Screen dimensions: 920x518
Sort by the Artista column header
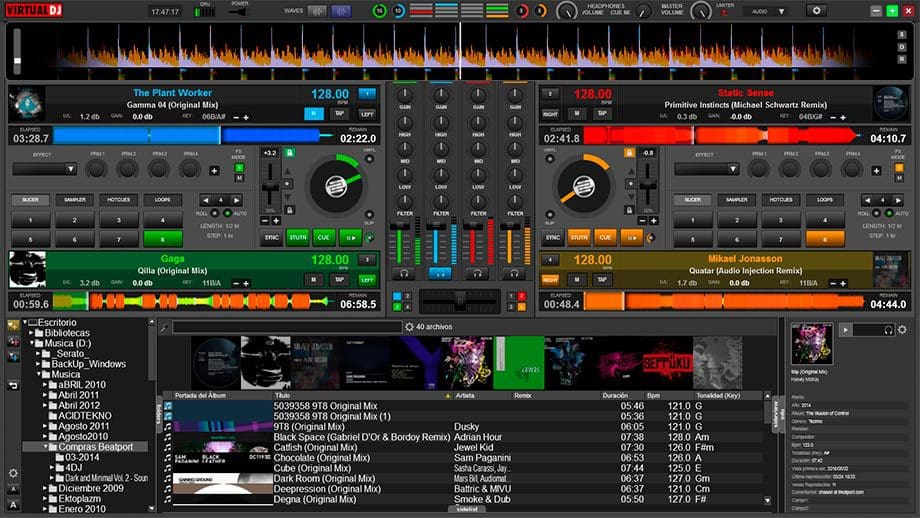[465, 396]
